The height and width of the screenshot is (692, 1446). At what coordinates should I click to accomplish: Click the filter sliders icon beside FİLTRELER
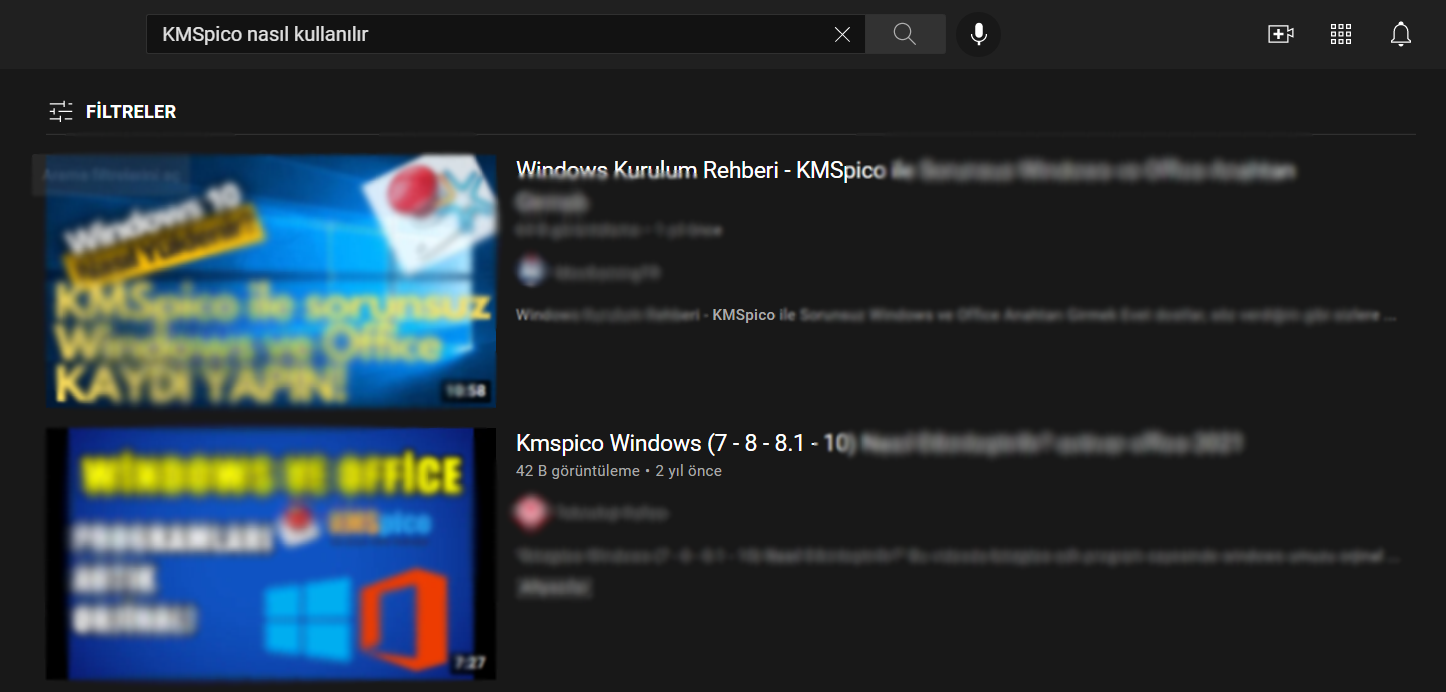(x=61, y=112)
